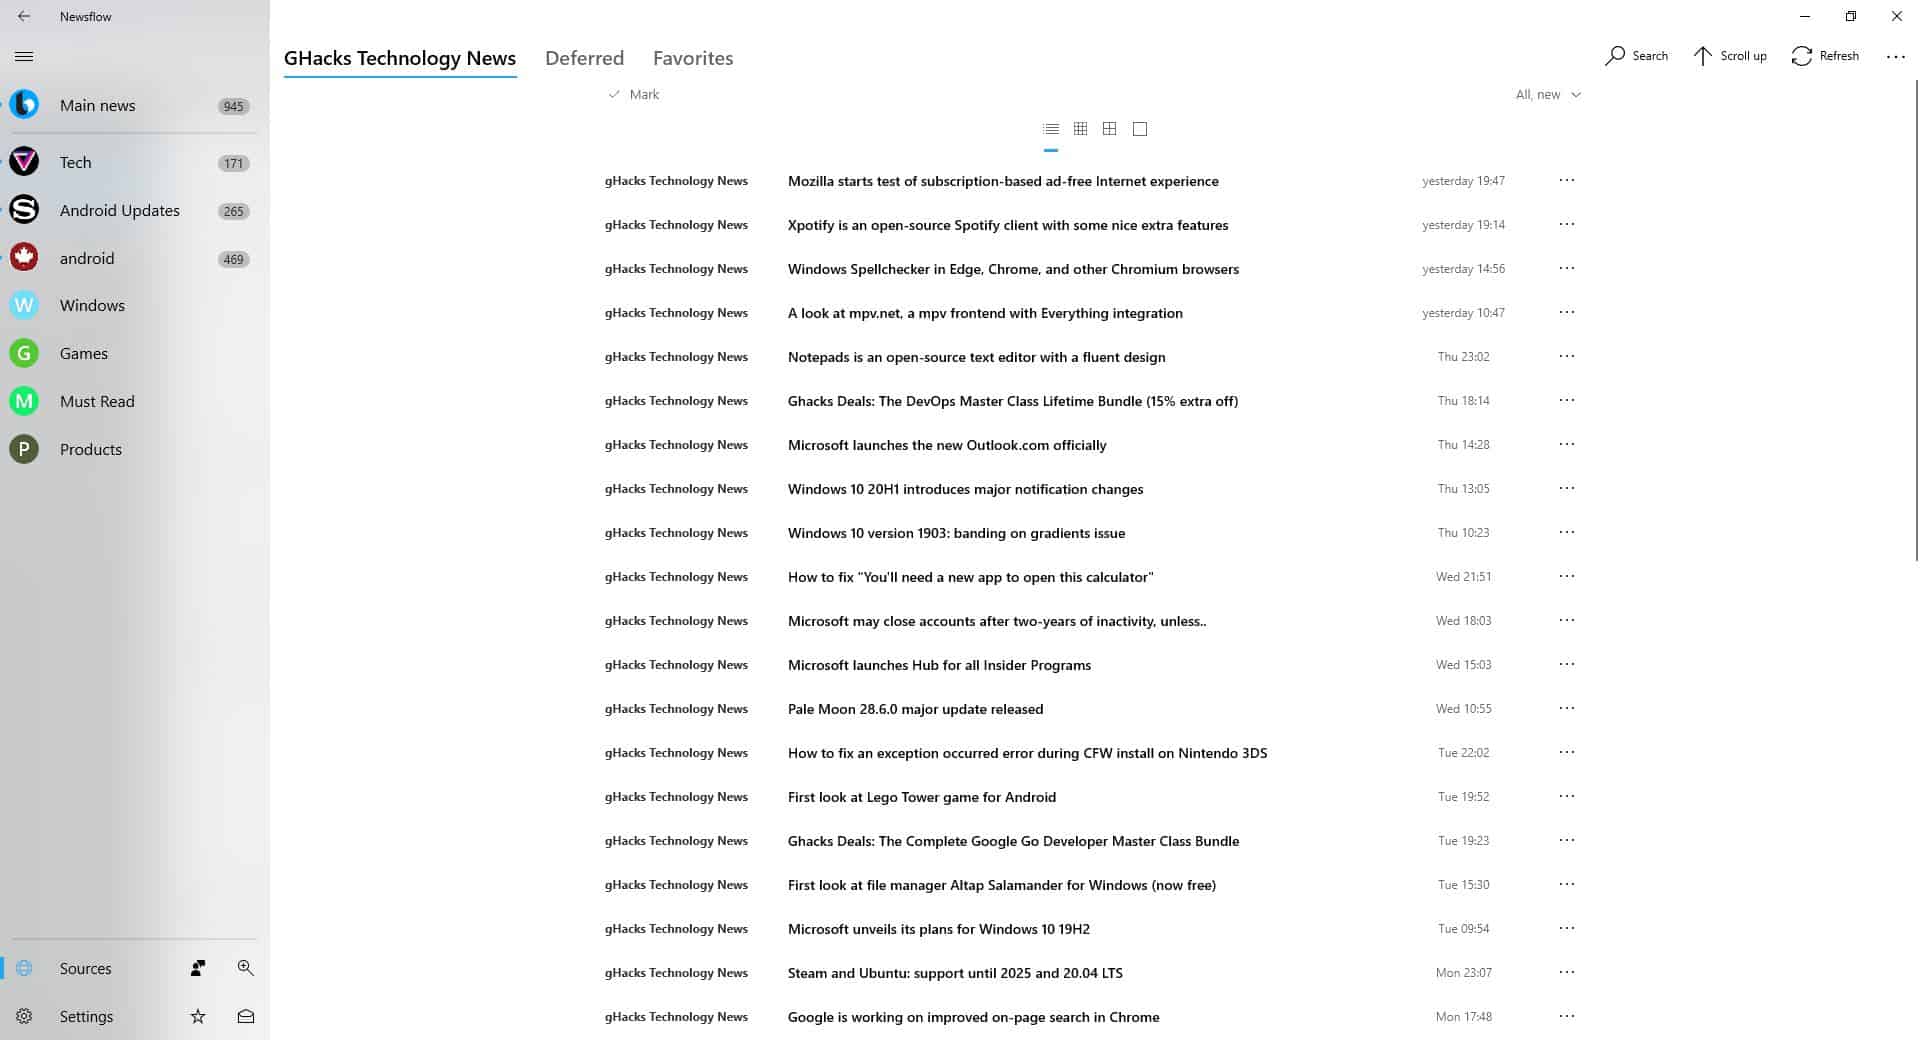Open the All, new filter dropdown
This screenshot has width=1920, height=1040.
(x=1548, y=94)
